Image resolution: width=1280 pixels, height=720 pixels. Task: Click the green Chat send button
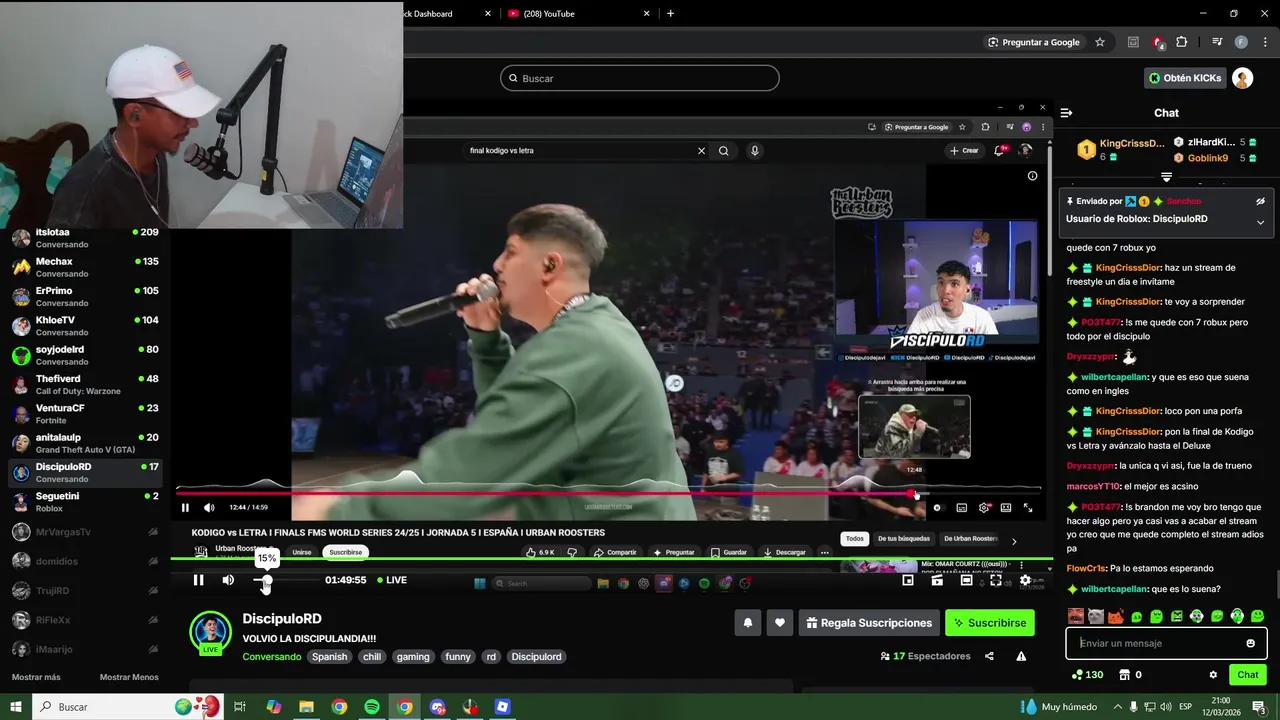coord(1247,675)
